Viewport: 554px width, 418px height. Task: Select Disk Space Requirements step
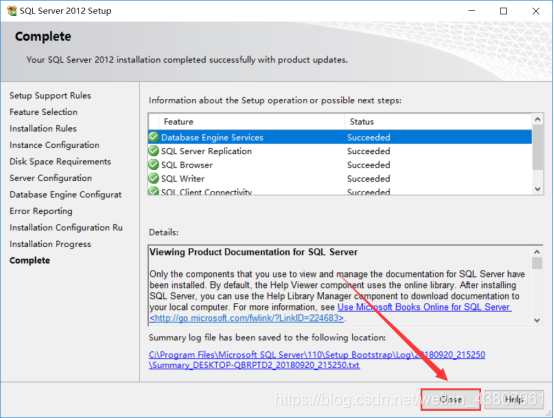(60, 161)
